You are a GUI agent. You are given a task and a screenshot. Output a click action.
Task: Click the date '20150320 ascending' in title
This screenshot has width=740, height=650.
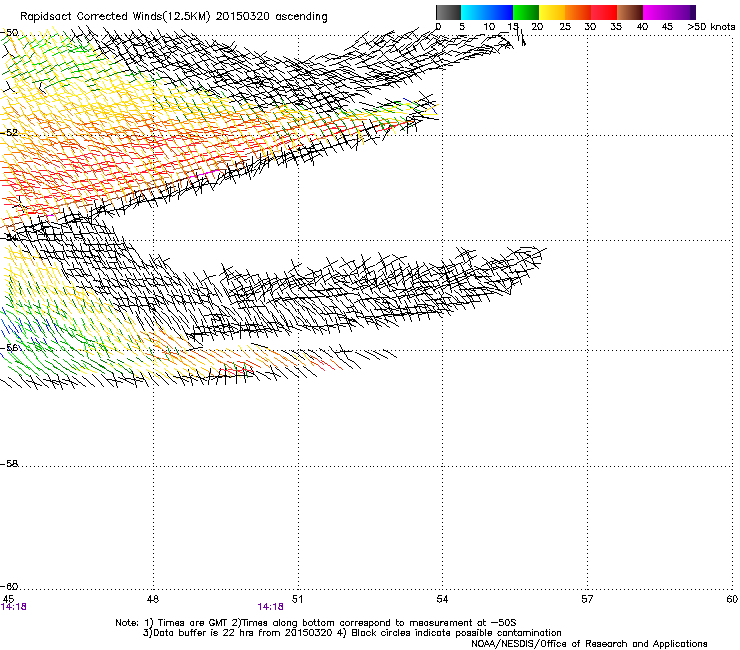tap(271, 17)
